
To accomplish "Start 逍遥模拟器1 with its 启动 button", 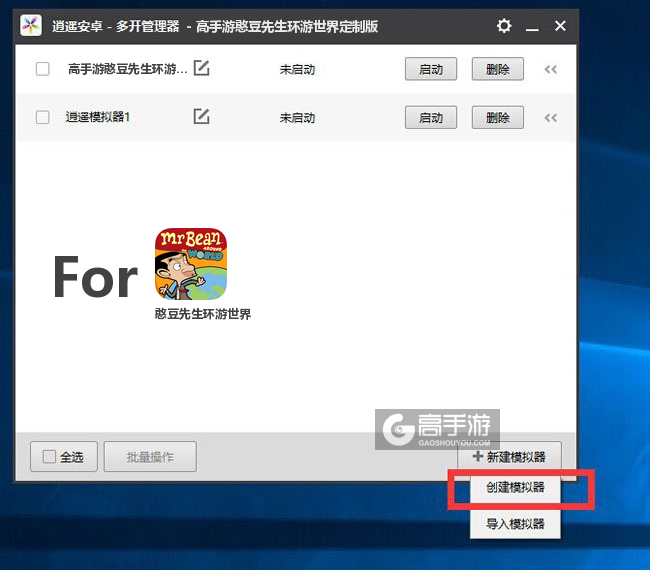I will pos(431,117).
